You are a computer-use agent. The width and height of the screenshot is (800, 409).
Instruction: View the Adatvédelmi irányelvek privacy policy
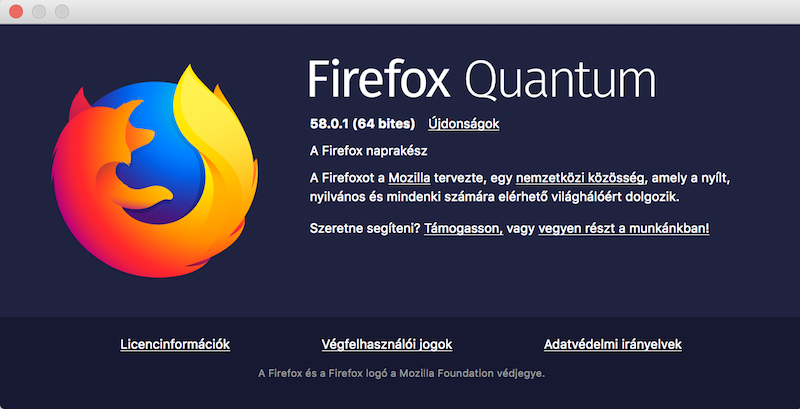(612, 344)
